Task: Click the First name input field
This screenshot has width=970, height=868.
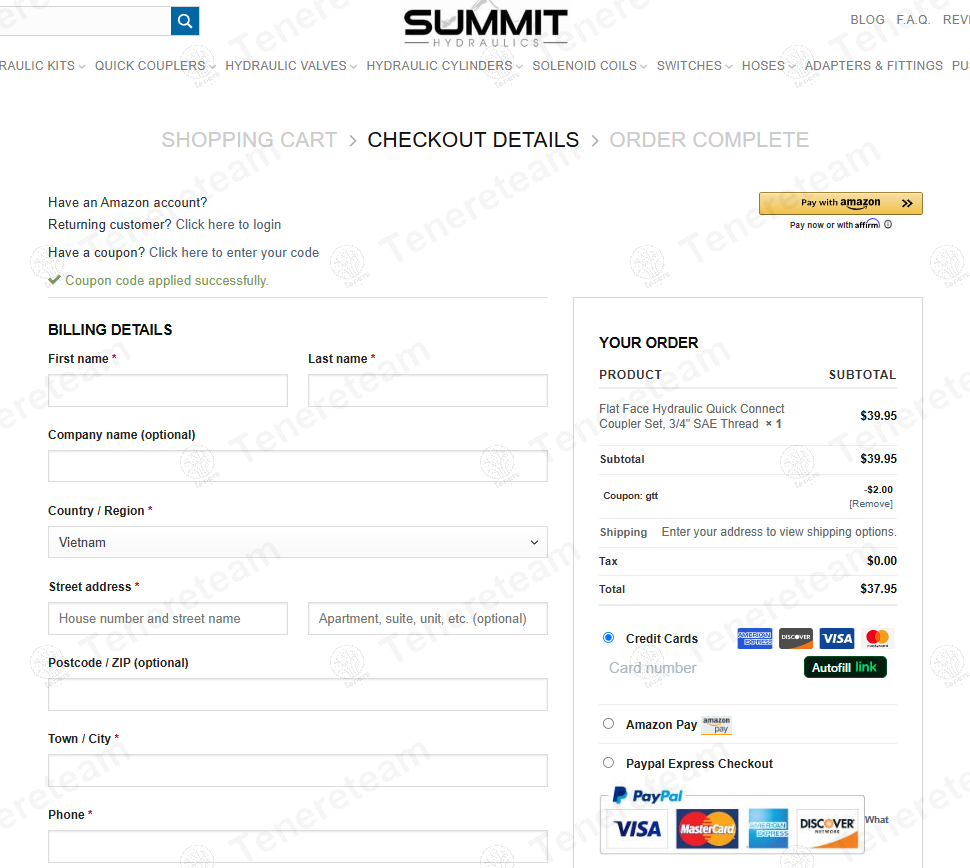Action: (167, 390)
